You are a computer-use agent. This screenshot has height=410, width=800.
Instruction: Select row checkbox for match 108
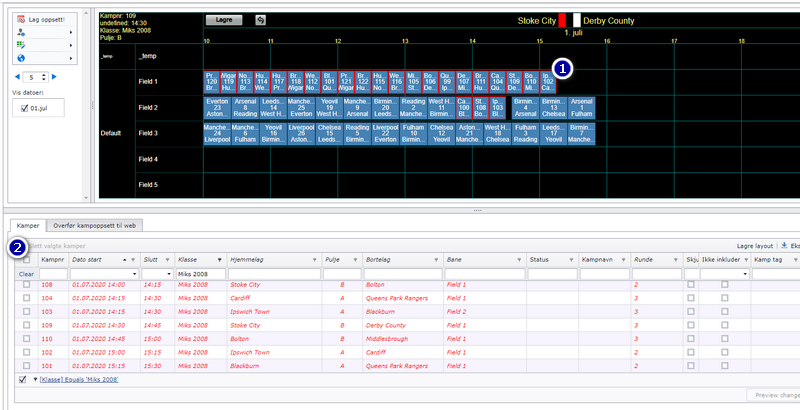click(27, 285)
